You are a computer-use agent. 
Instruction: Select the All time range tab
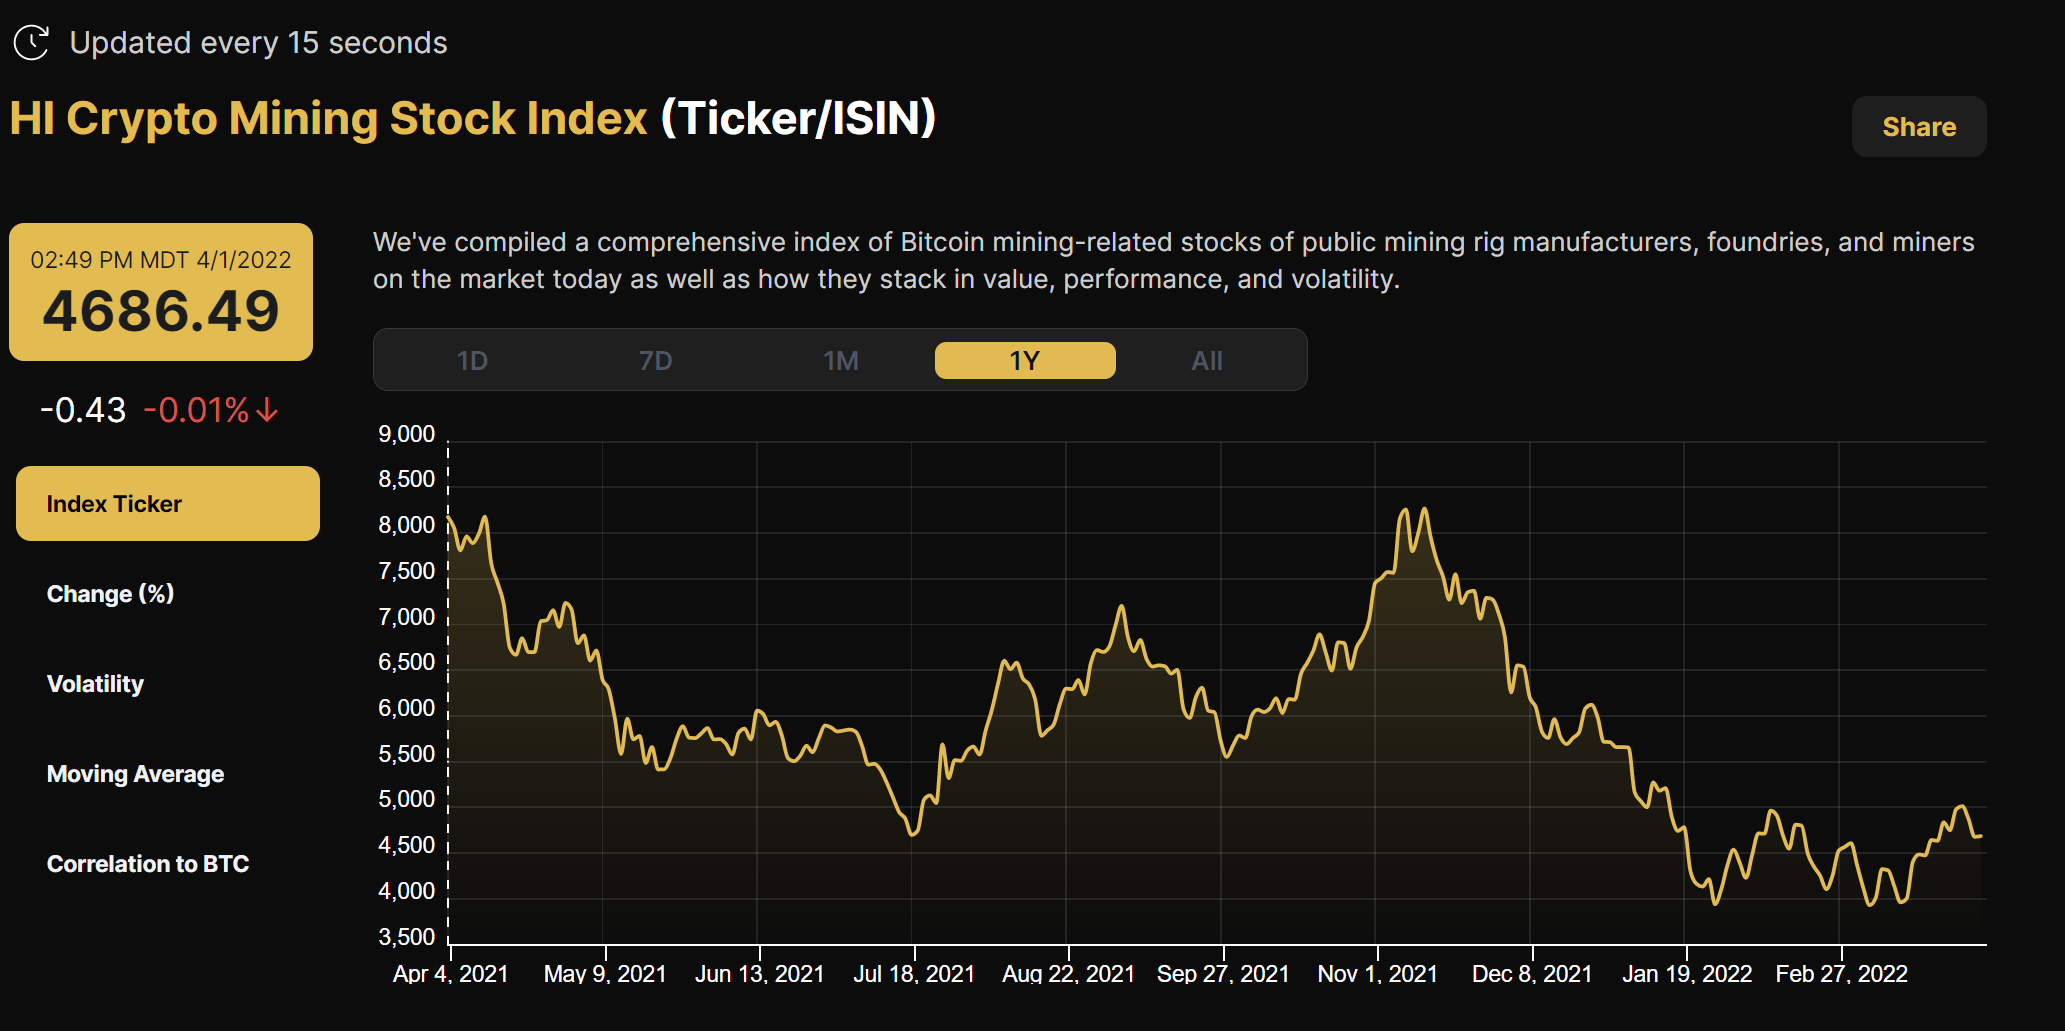click(x=1207, y=360)
